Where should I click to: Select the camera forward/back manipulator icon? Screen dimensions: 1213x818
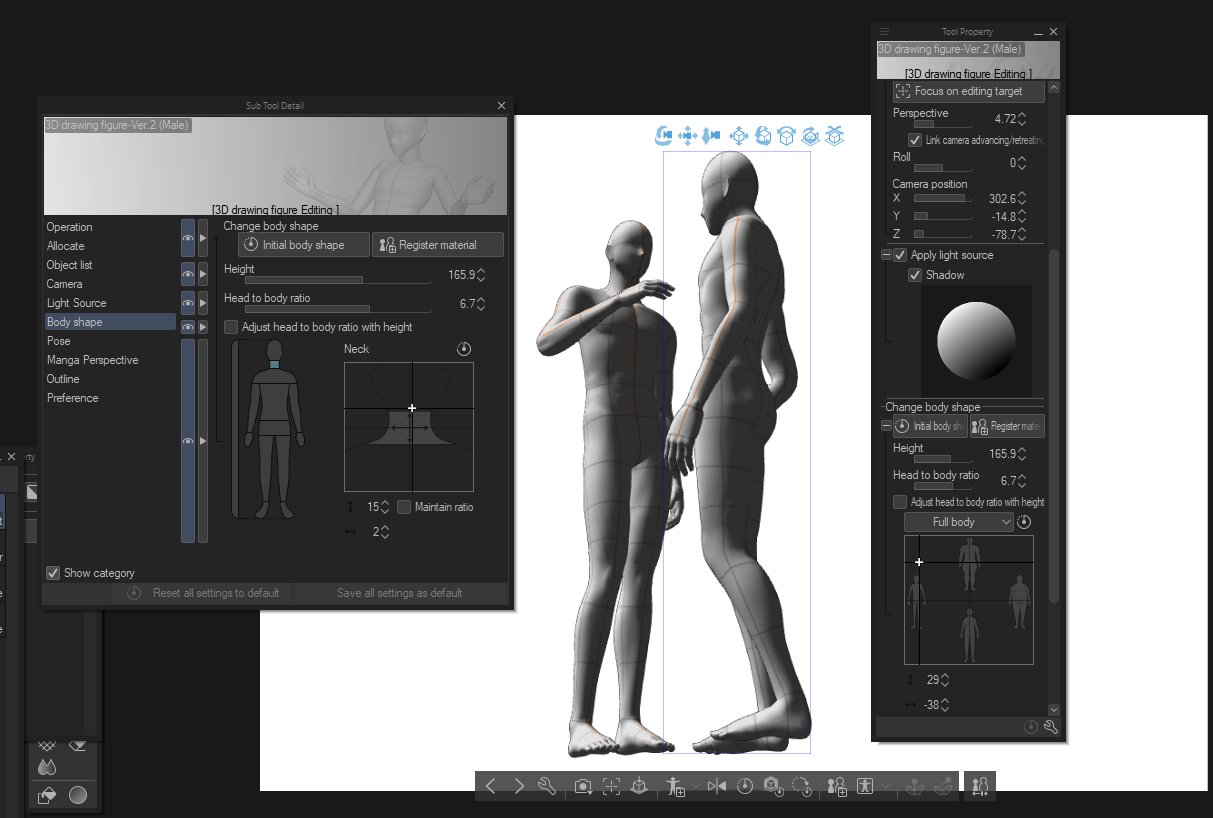(x=711, y=135)
